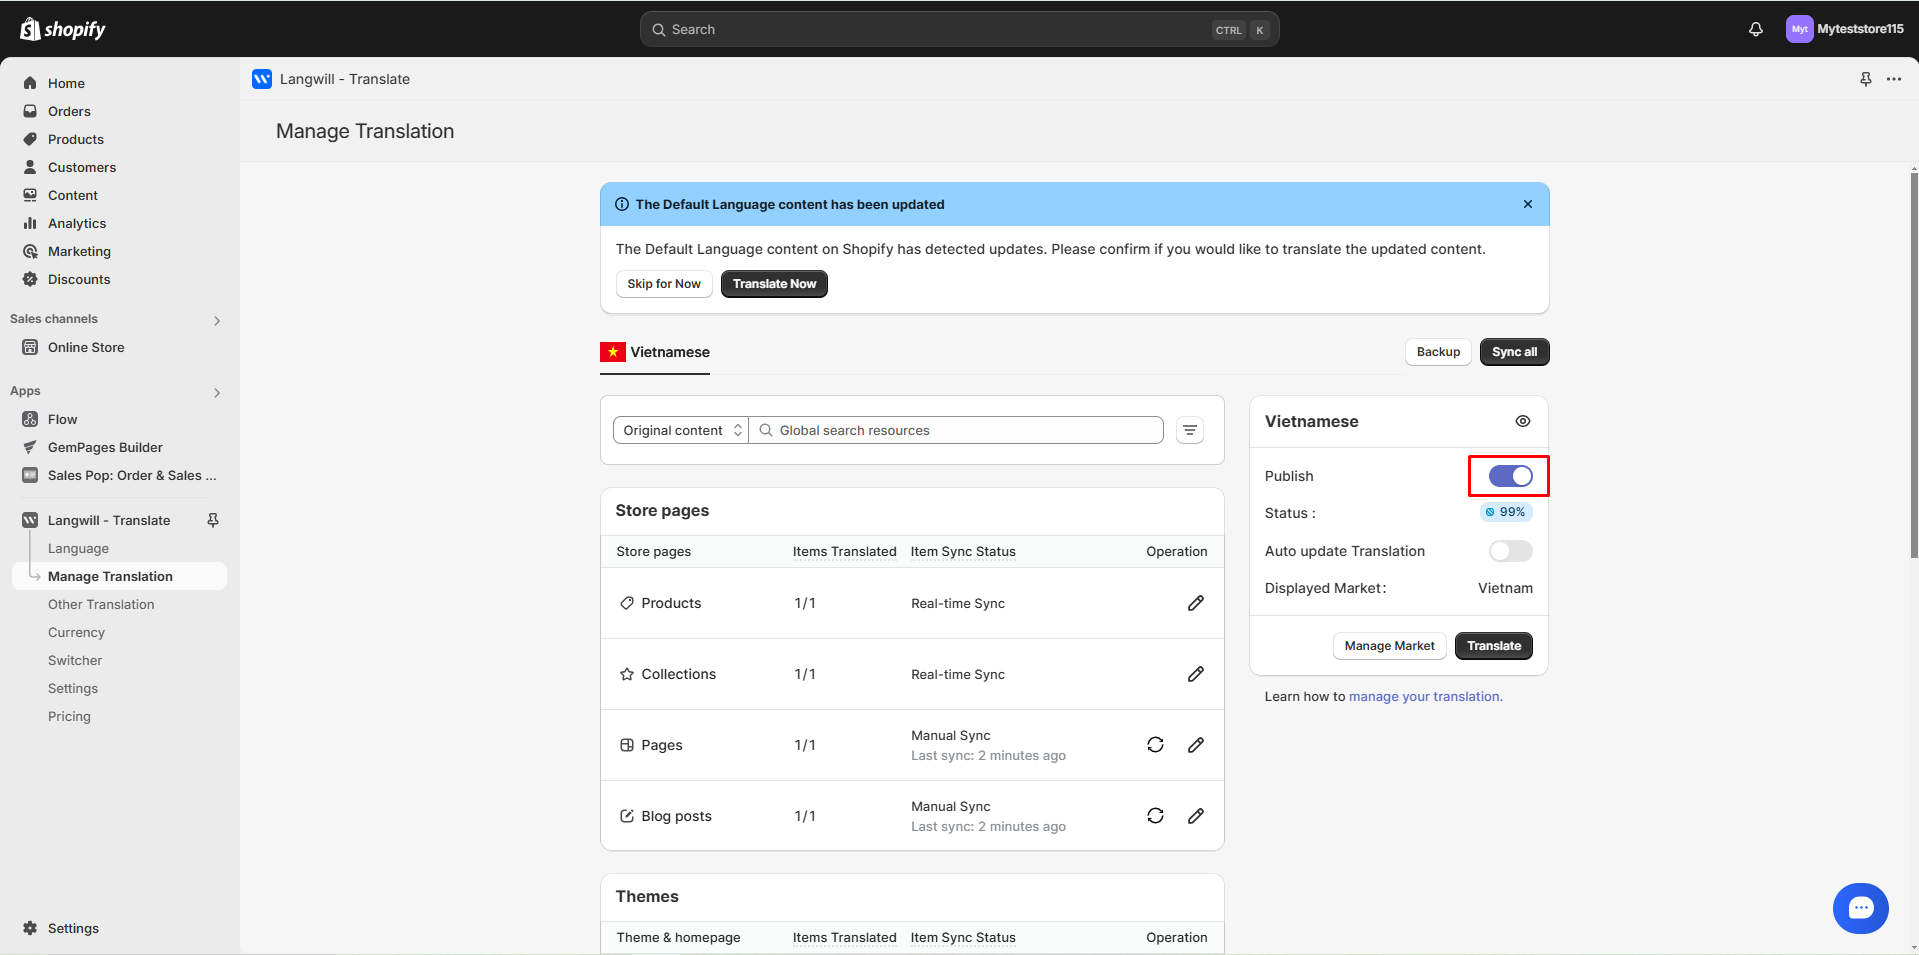Sync Blog posts with refresh icon

[1155, 815]
